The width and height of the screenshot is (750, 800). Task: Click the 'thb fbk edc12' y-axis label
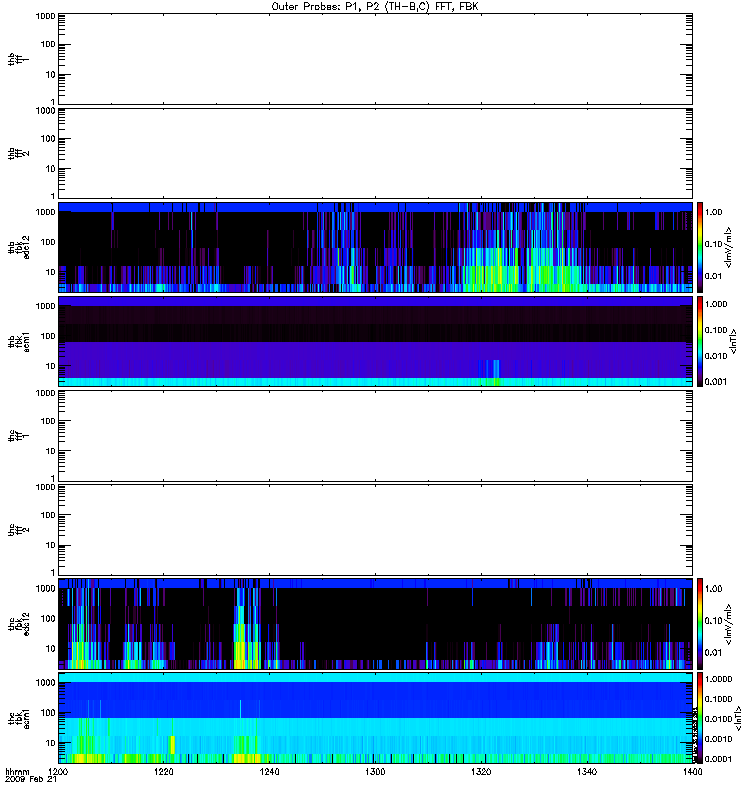point(19,247)
